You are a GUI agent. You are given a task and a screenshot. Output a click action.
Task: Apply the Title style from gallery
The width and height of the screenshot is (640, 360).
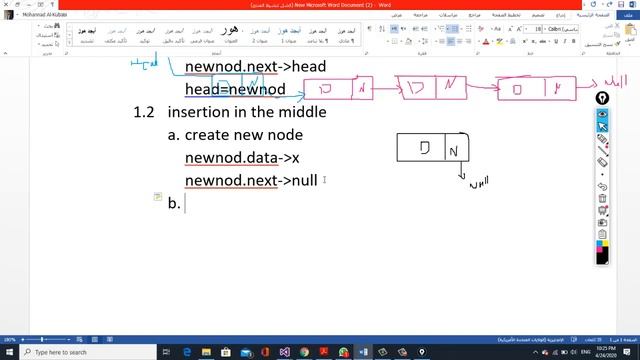coord(231,35)
